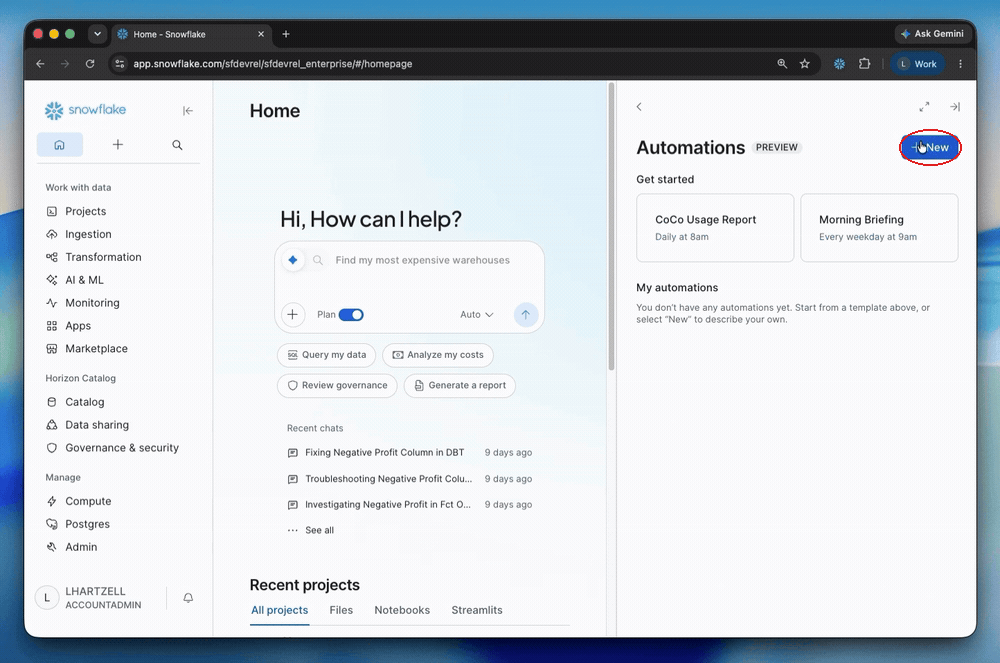Open the browser extensions puzzle icon
The width and height of the screenshot is (1000, 663).
(865, 64)
